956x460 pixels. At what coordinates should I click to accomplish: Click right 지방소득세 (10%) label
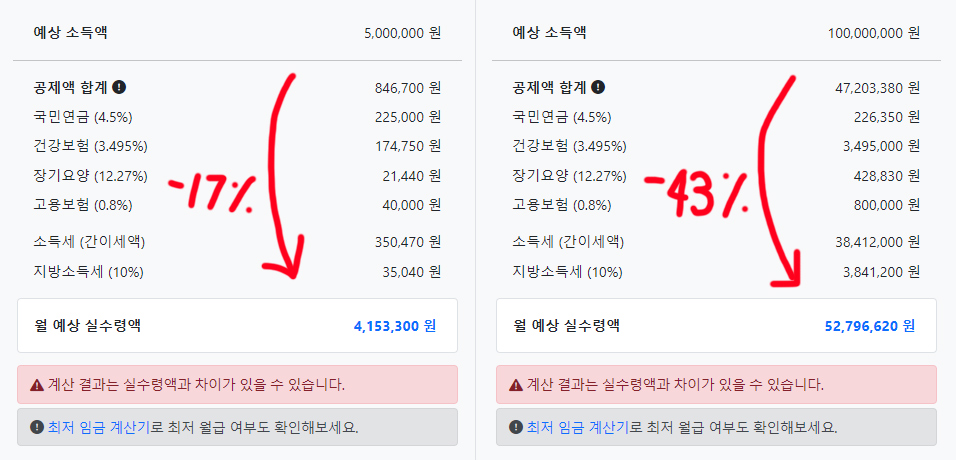click(x=568, y=272)
